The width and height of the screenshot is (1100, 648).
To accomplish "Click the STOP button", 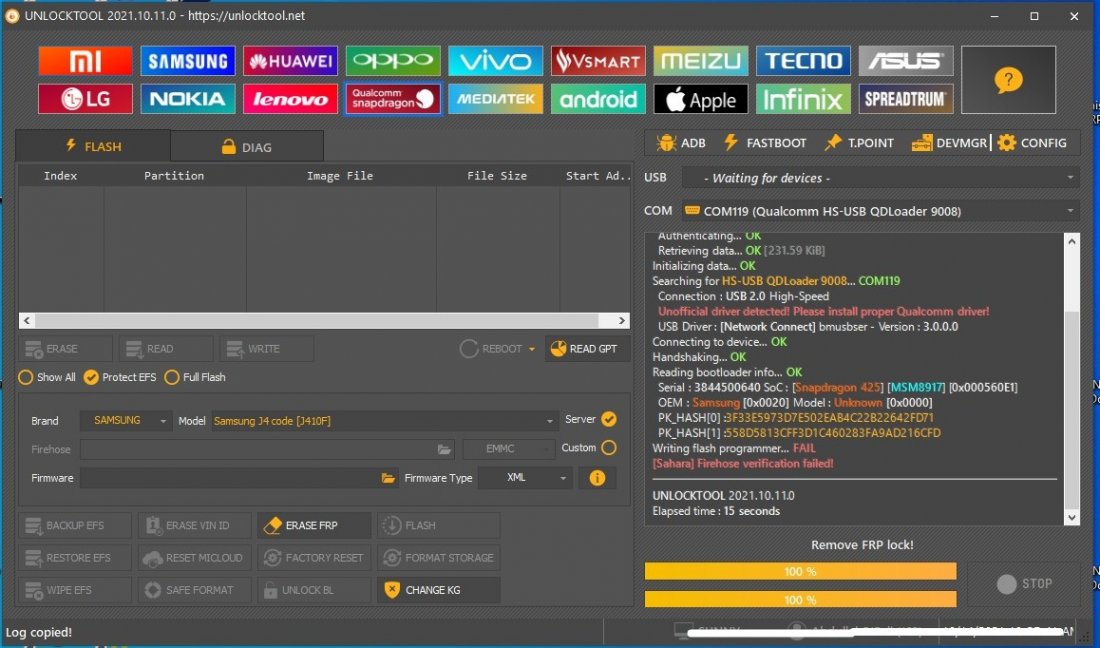I will pos(1024,583).
